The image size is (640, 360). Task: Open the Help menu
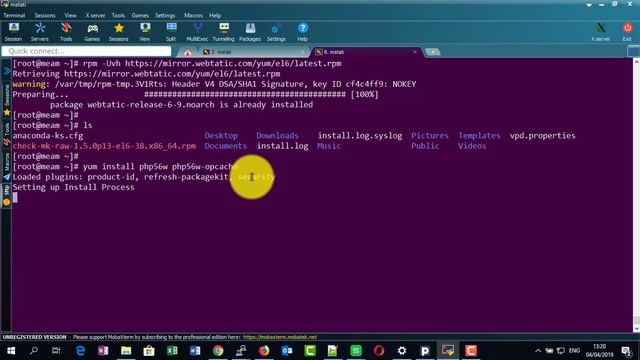(x=215, y=15)
